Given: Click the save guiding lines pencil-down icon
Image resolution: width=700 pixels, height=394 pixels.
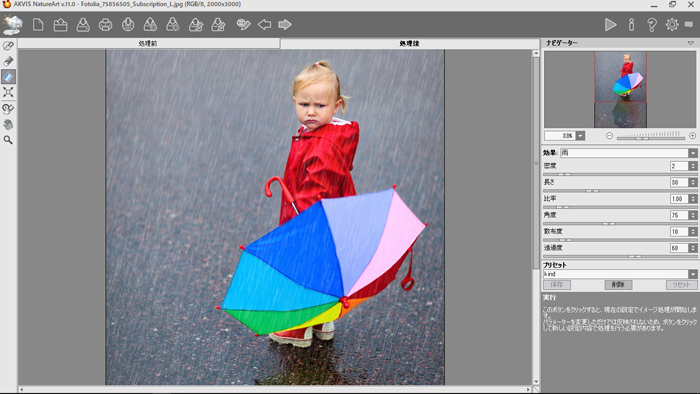Looking at the screenshot, I should [x=218, y=25].
